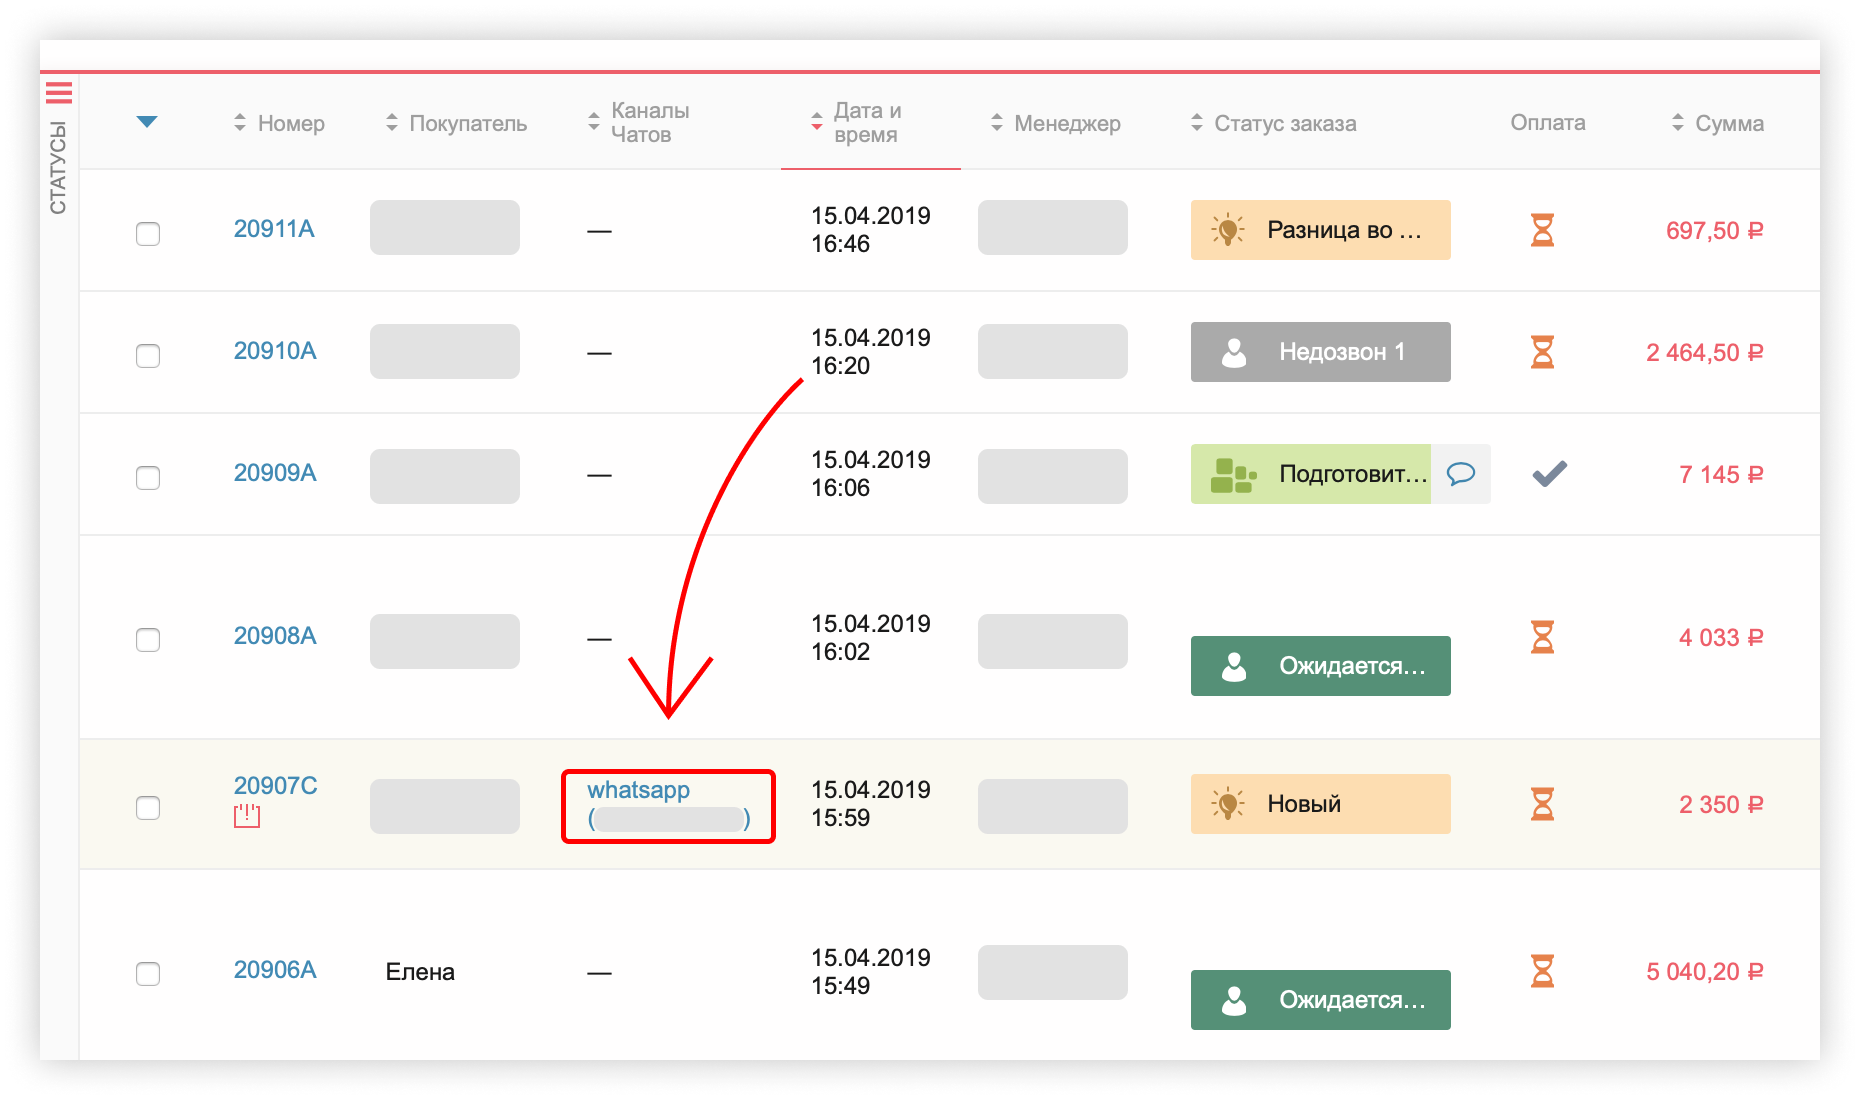
Task: Tick the checkbox for order 20908A
Action: pos(148,640)
